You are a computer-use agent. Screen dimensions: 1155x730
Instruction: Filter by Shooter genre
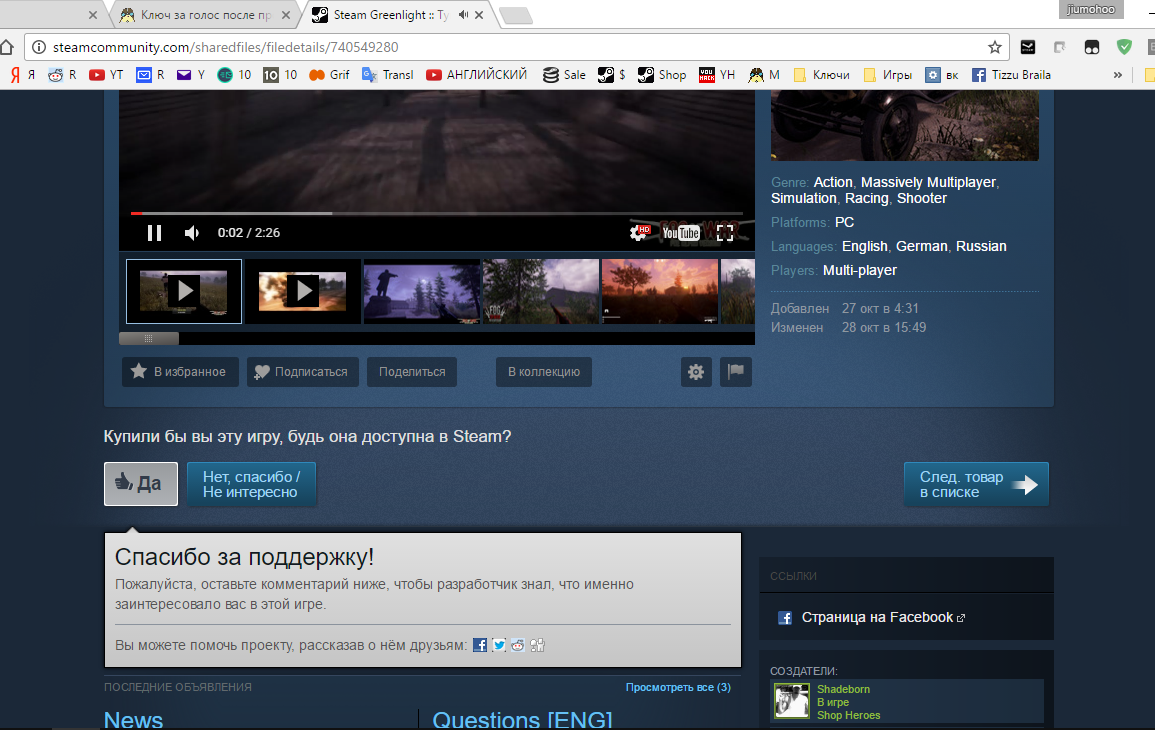tap(921, 198)
